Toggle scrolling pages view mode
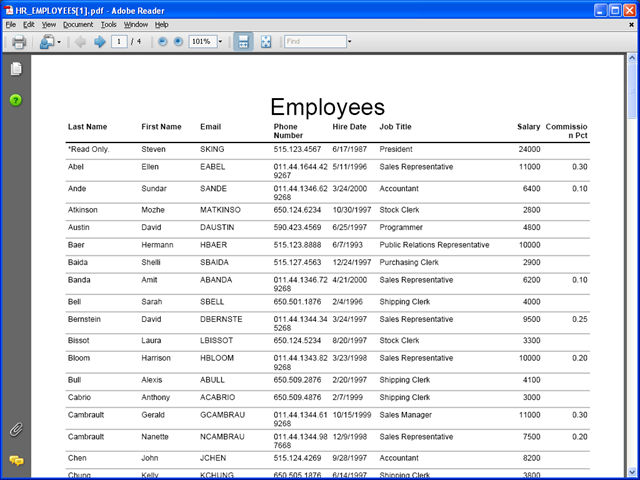The height and width of the screenshot is (480, 640). [243, 42]
